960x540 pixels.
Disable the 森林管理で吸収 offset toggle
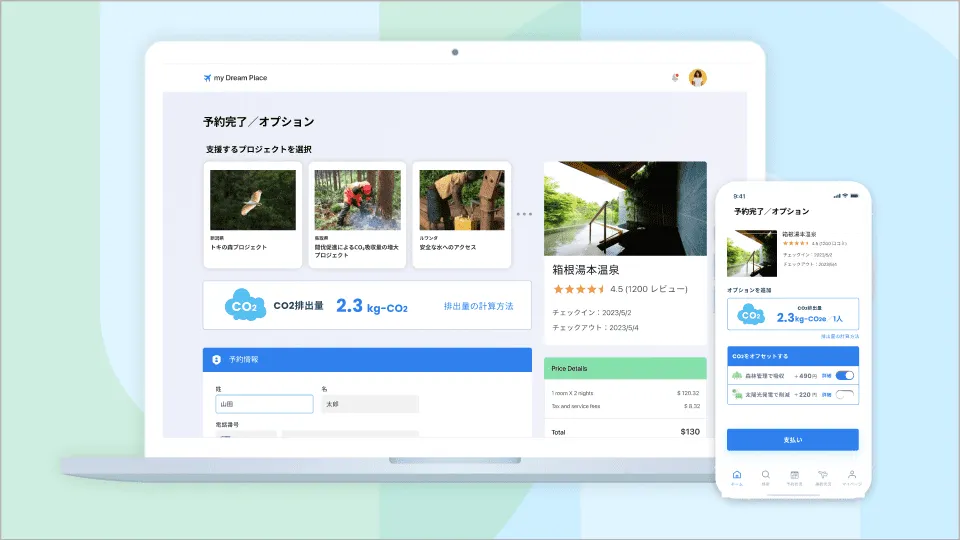coord(845,376)
